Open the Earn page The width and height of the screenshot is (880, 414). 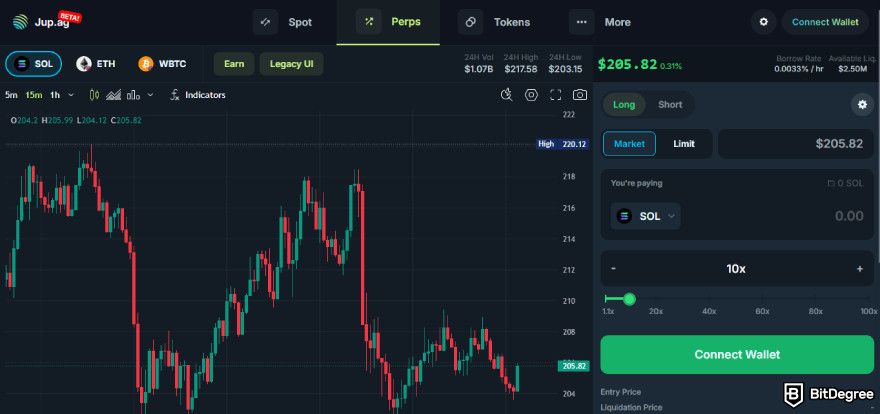click(234, 64)
